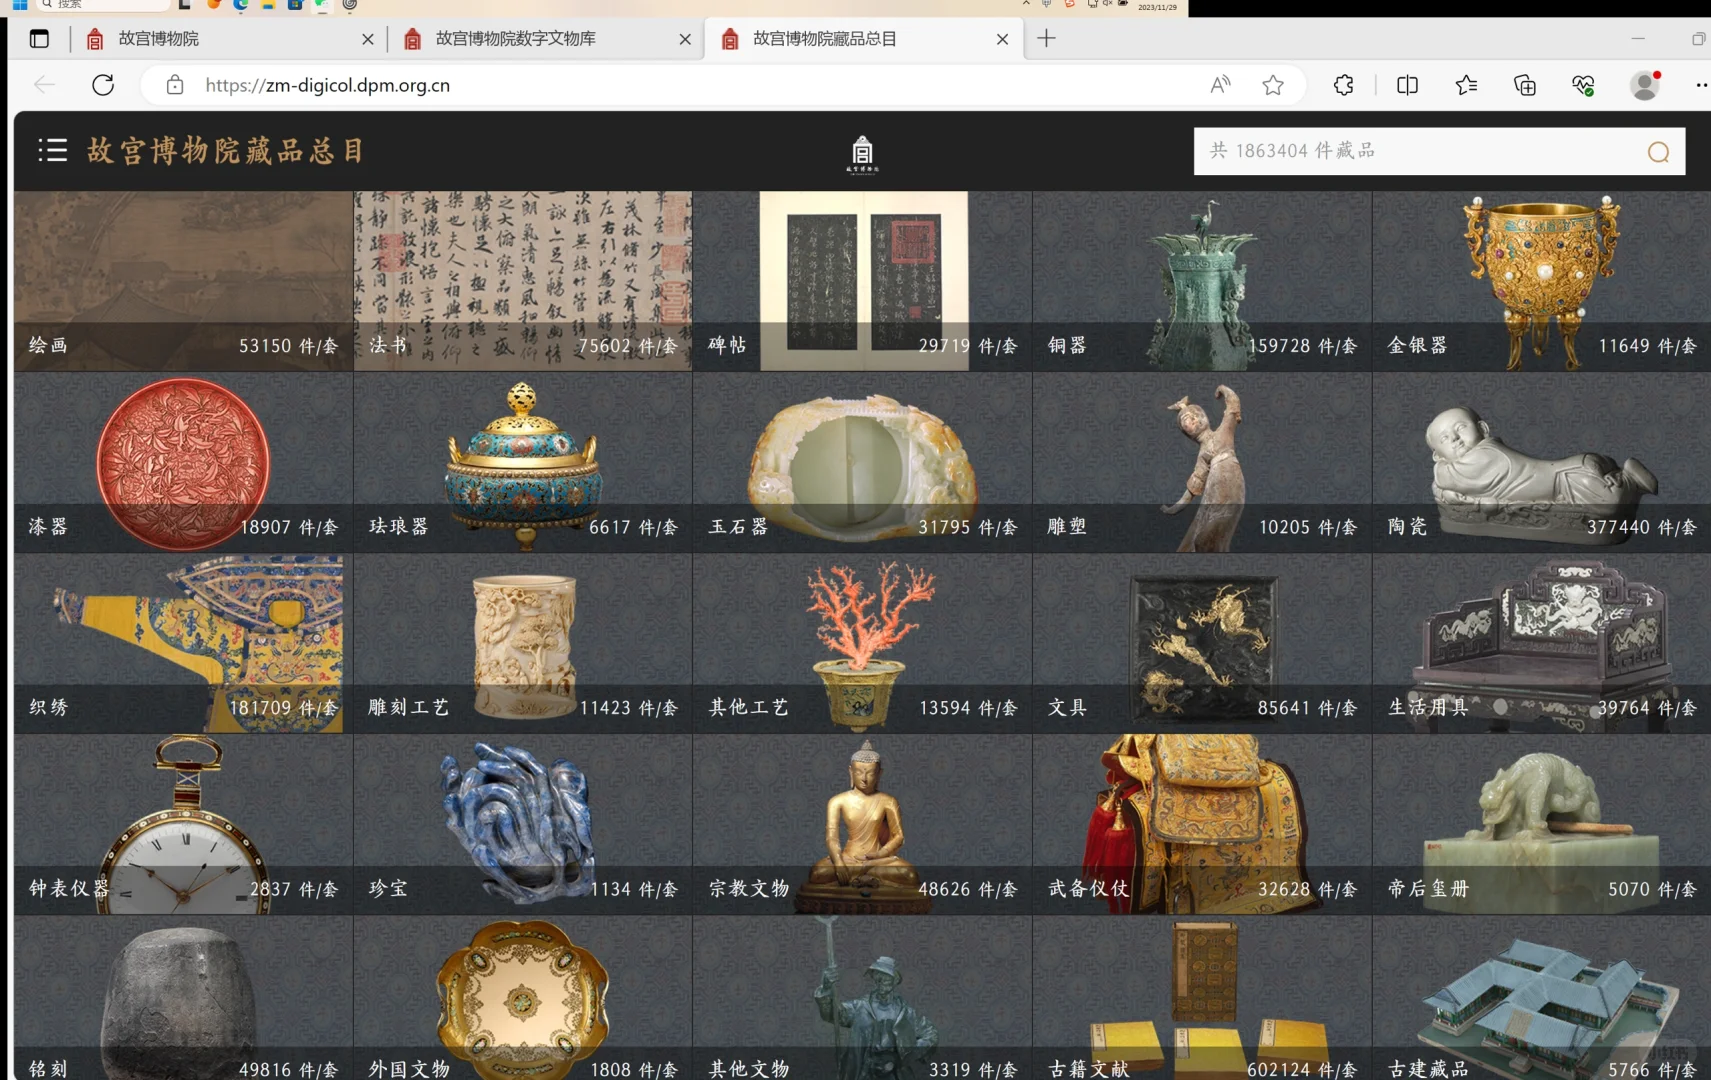Click the search magnifier icon
Viewport: 1711px width, 1080px height.
pos(1658,151)
